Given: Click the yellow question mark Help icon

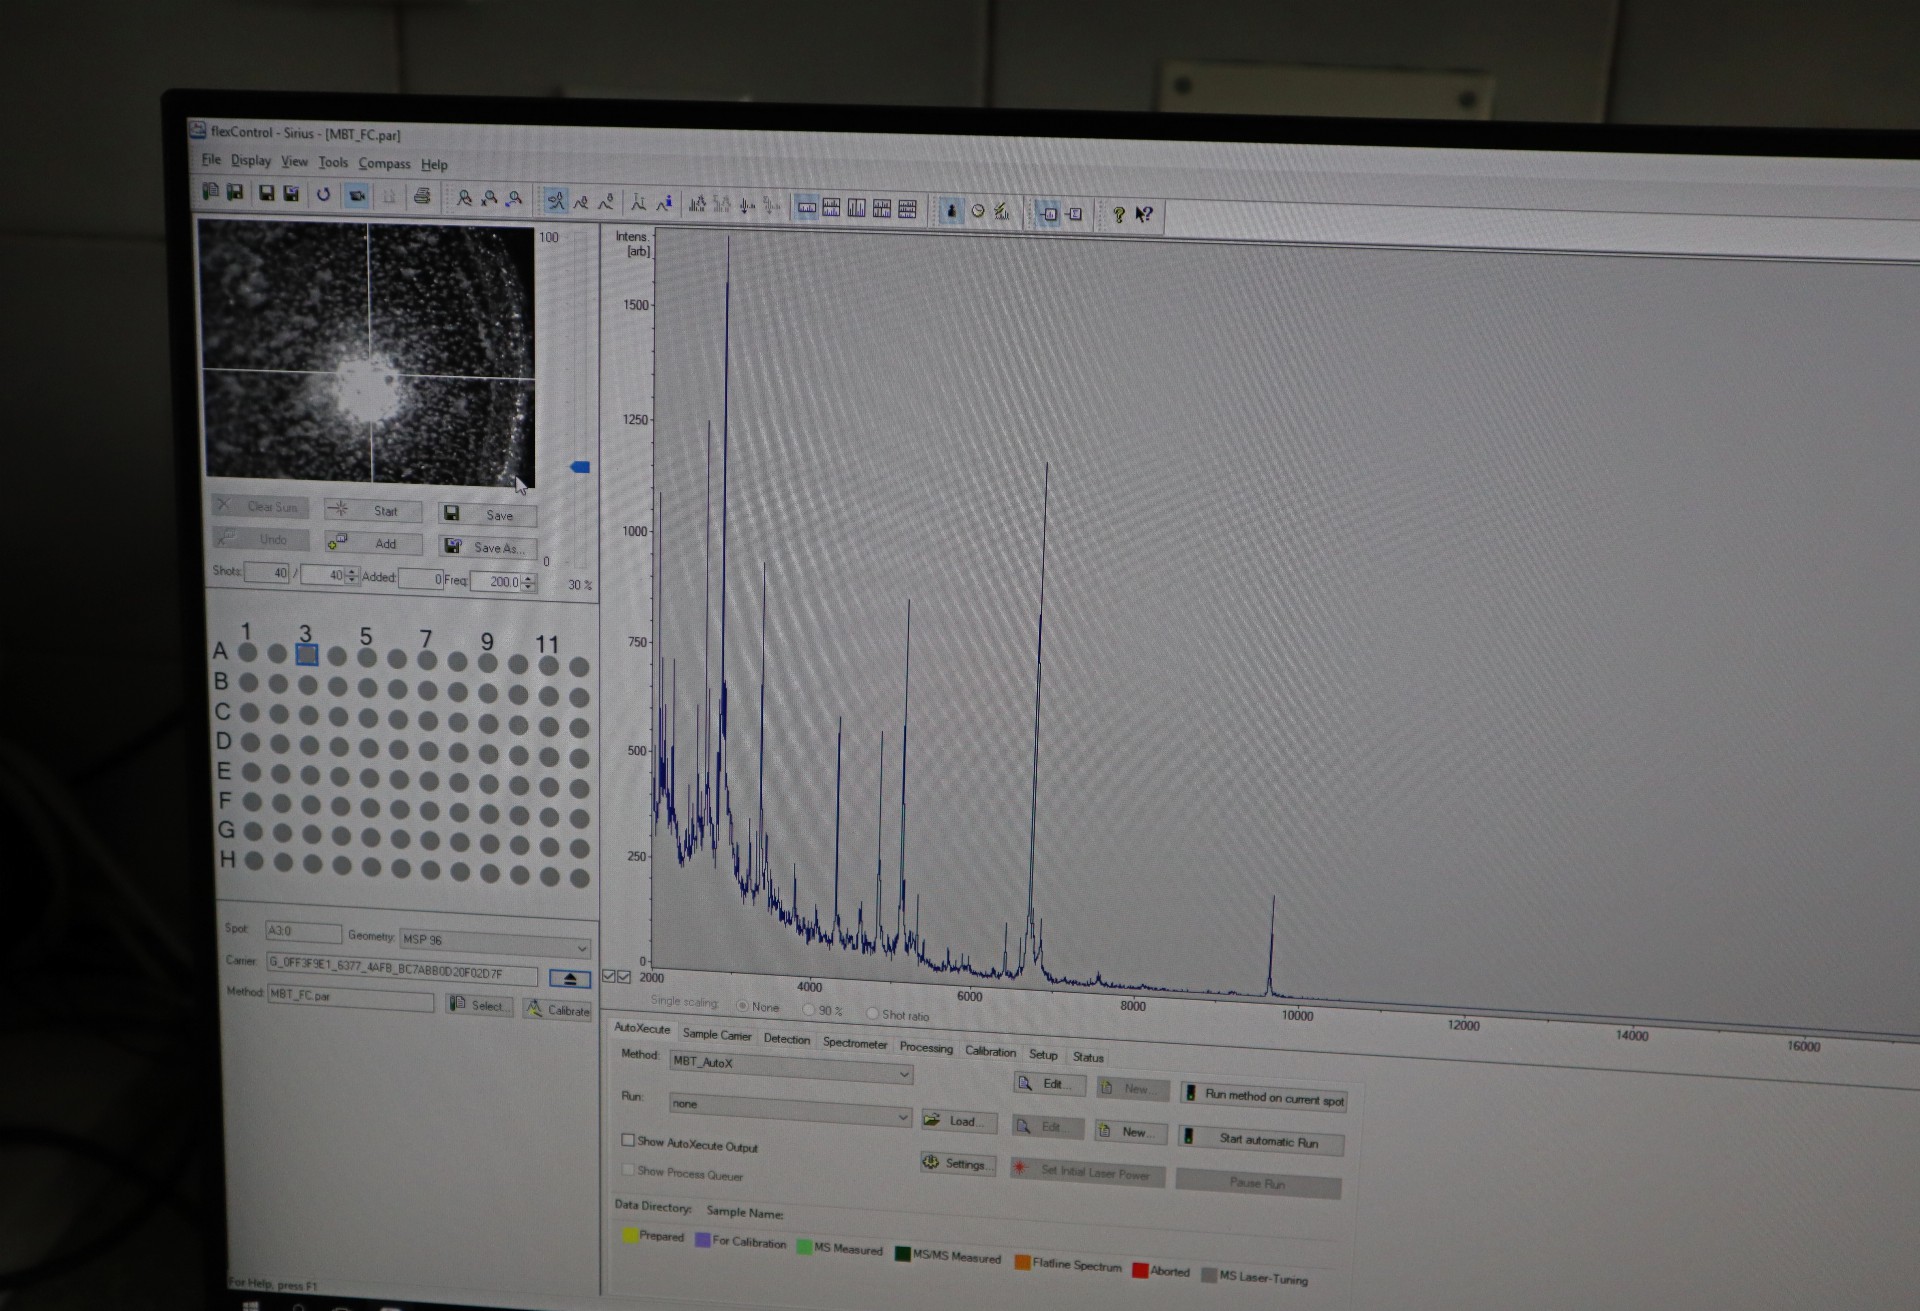Looking at the screenshot, I should coord(1119,214).
